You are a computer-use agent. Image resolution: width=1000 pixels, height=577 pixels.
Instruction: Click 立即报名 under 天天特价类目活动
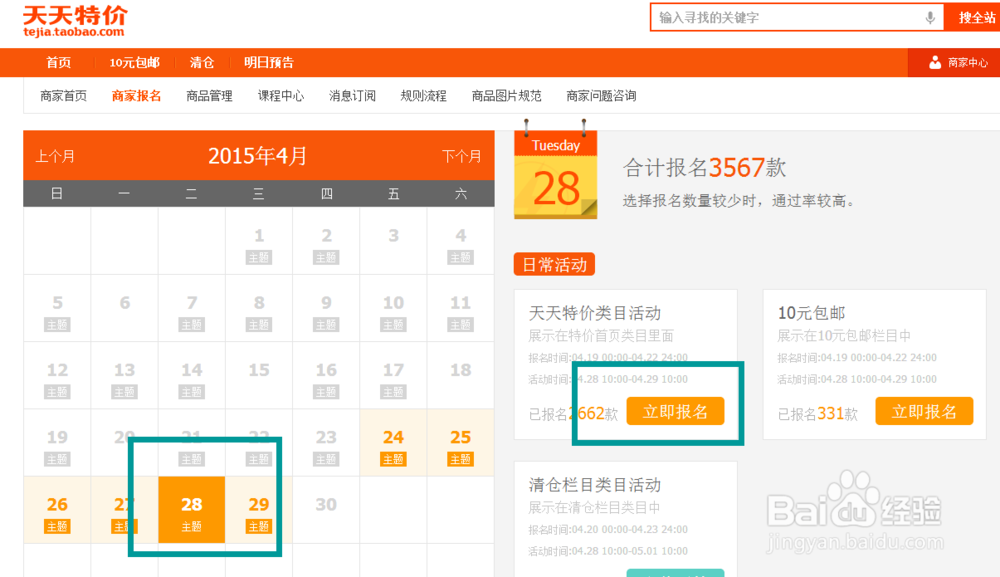[675, 411]
